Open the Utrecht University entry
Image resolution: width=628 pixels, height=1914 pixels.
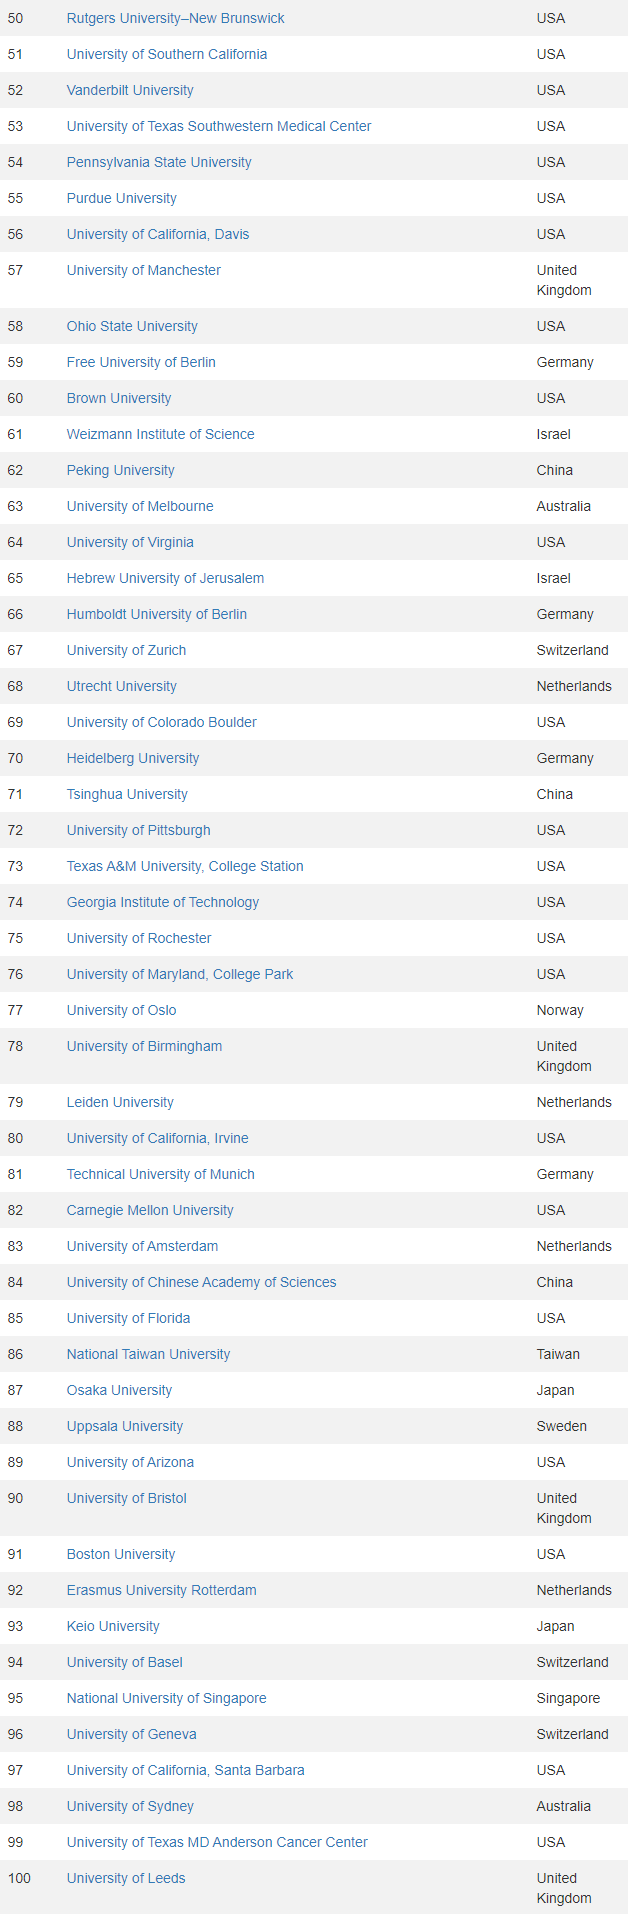click(121, 686)
